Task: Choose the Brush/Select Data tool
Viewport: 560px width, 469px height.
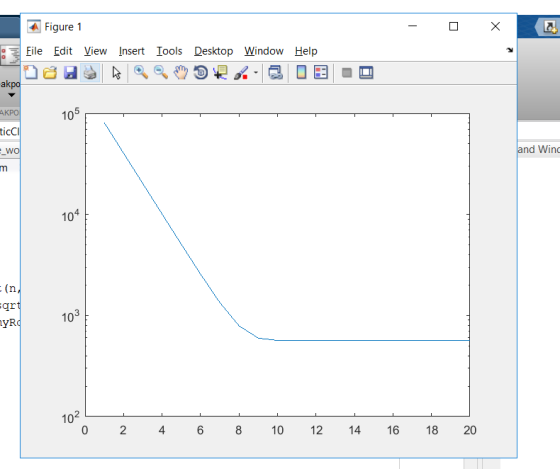Action: [x=241, y=73]
